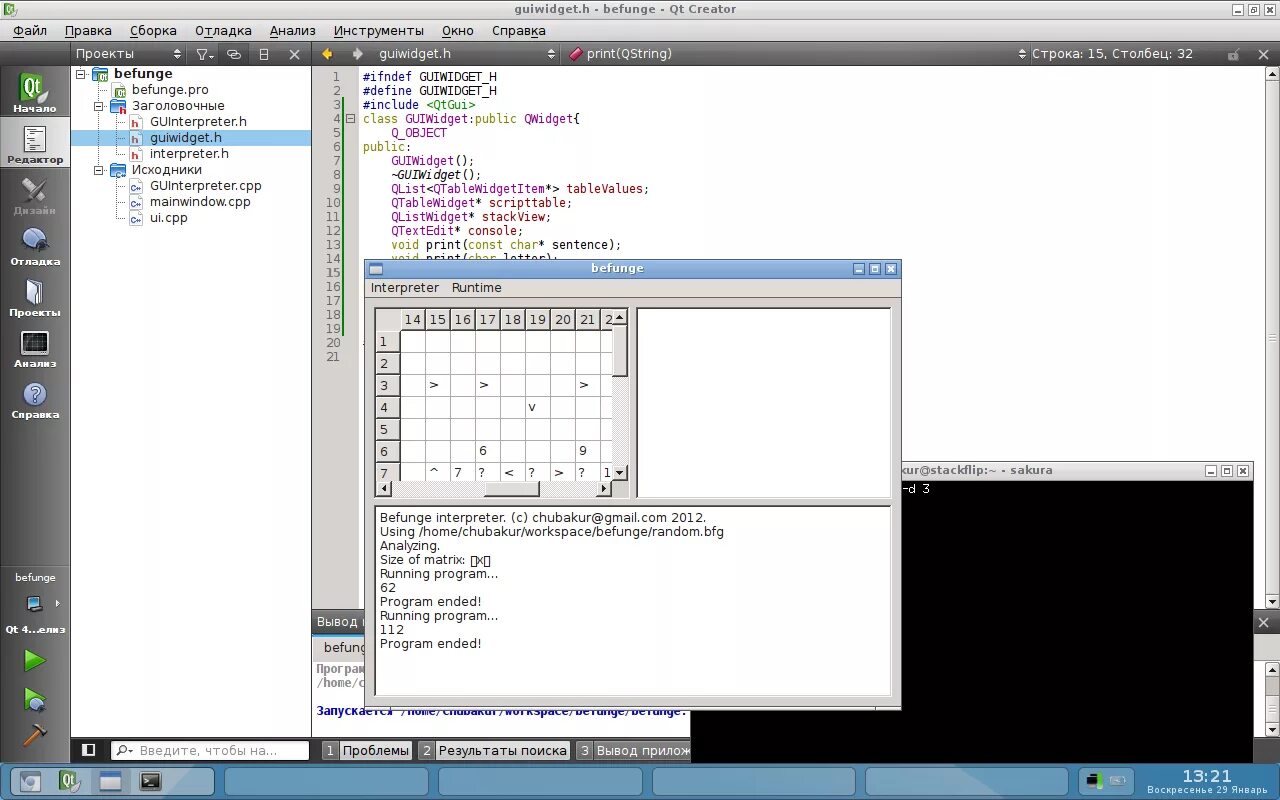The height and width of the screenshot is (800, 1280).
Task: Select befunge.pro in project tree
Action: 170,90
